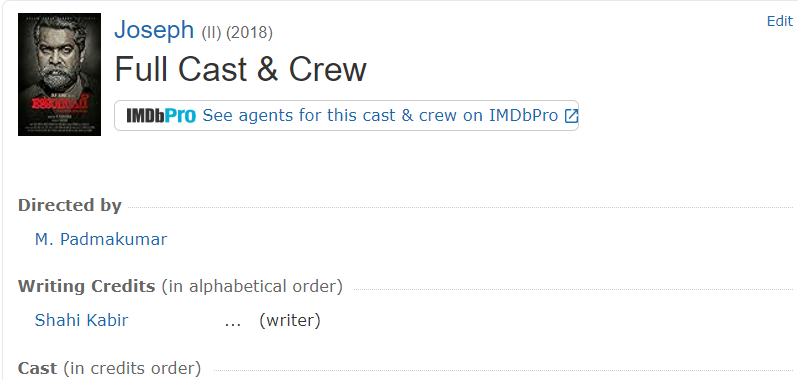Click the ellipsis beside Shahi Kabir
Image resolution: width=798 pixels, height=380 pixels.
point(233,323)
